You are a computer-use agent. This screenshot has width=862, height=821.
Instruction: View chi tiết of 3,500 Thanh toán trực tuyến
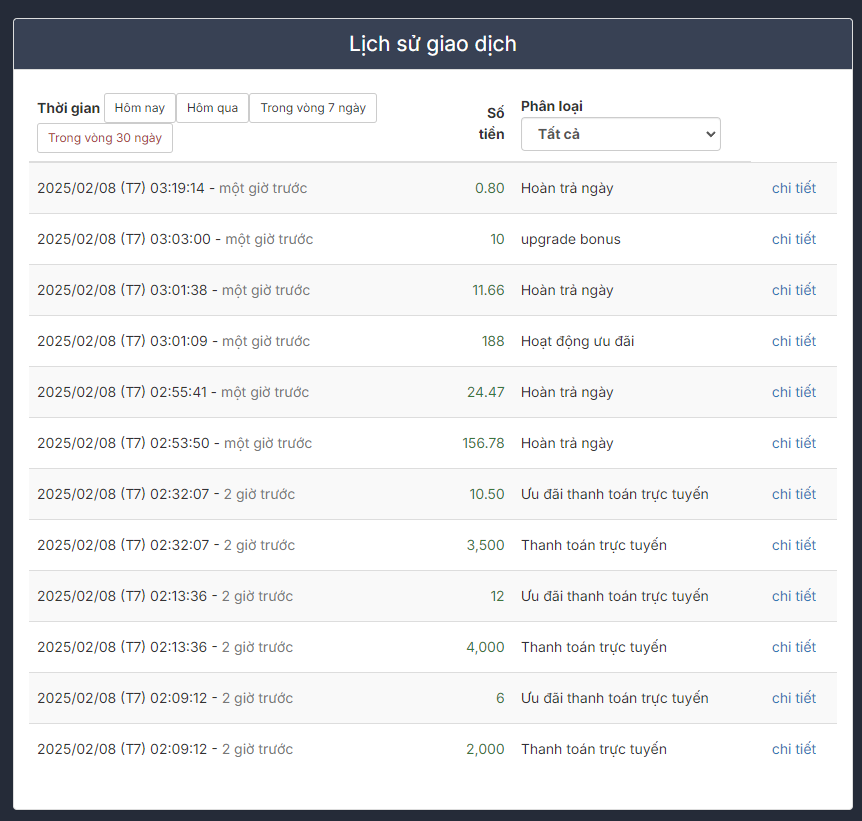[x=793, y=545]
